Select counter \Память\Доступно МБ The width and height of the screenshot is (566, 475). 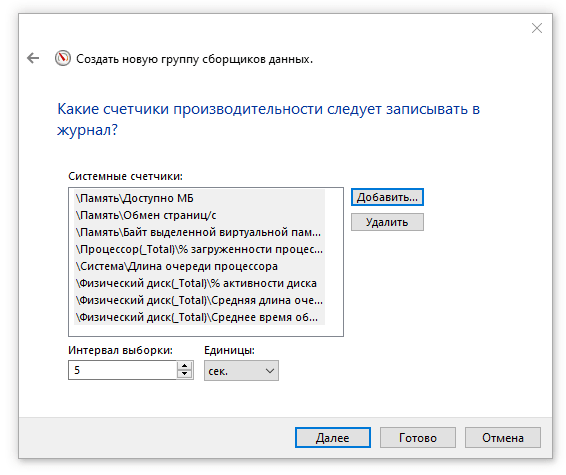tap(199, 198)
